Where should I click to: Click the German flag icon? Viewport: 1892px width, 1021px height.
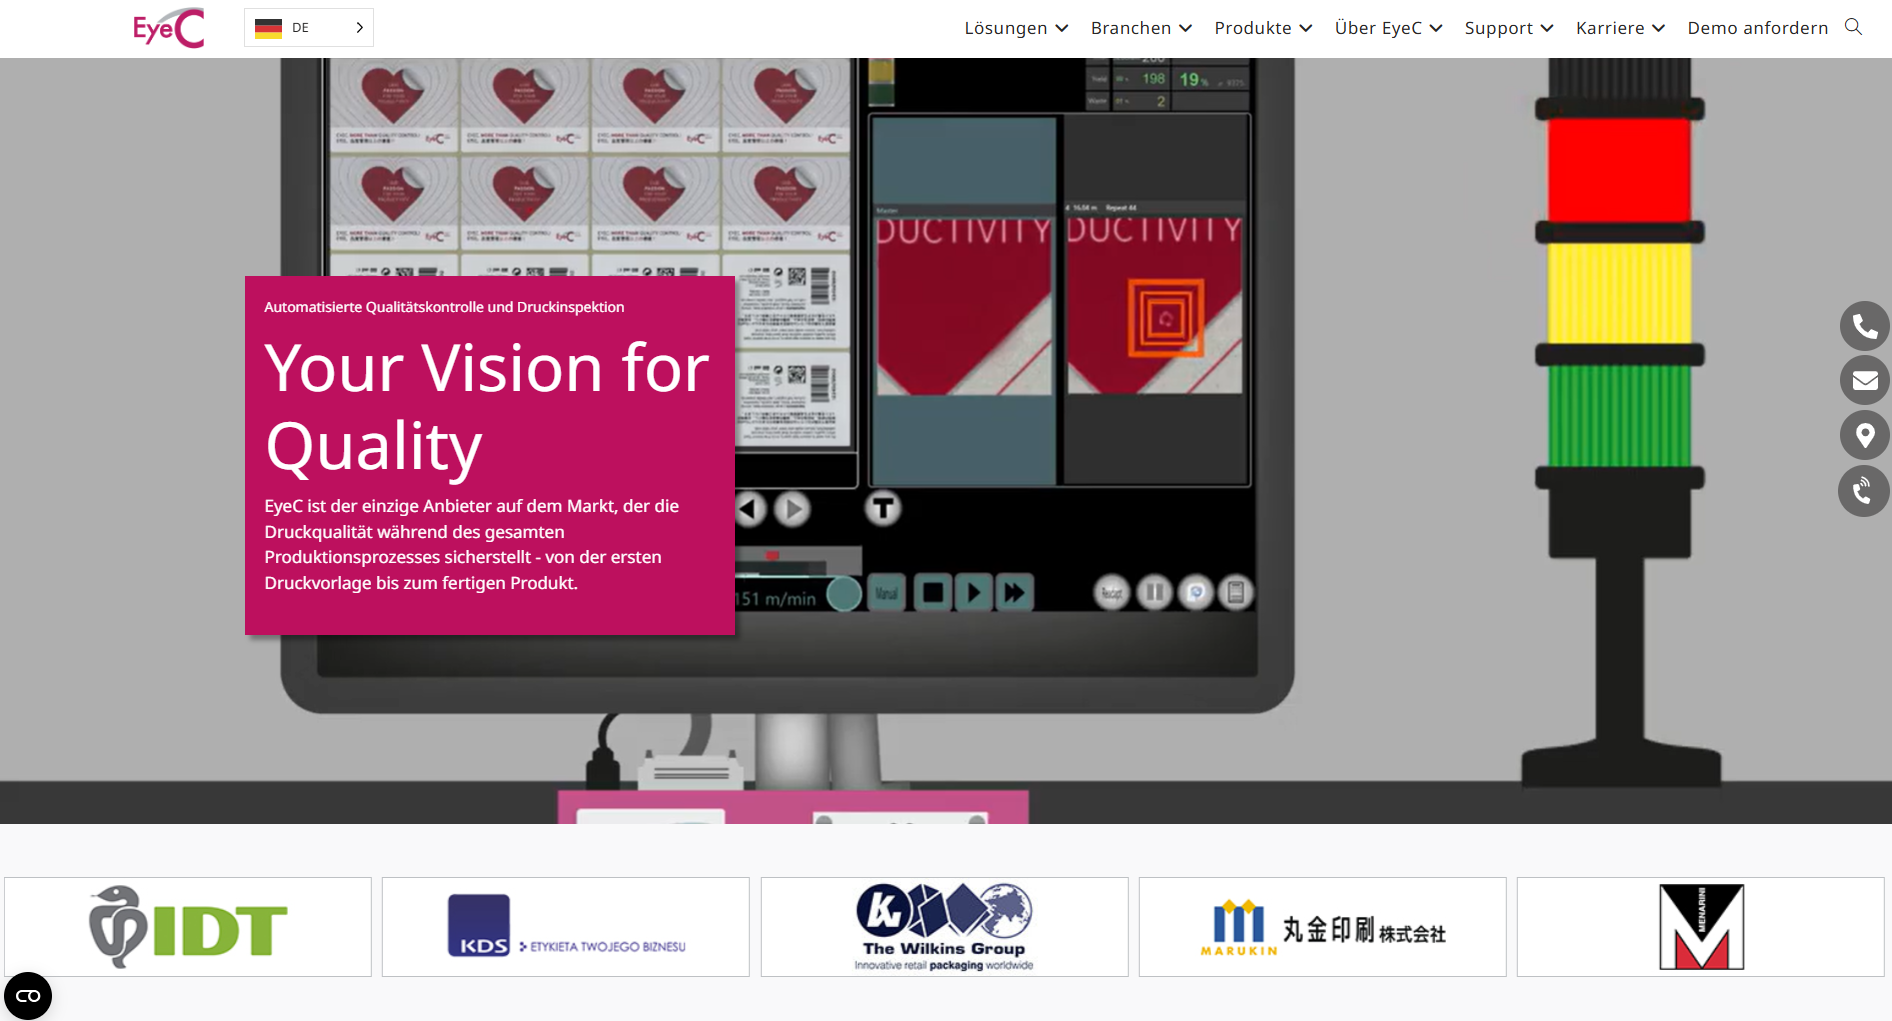[268, 28]
